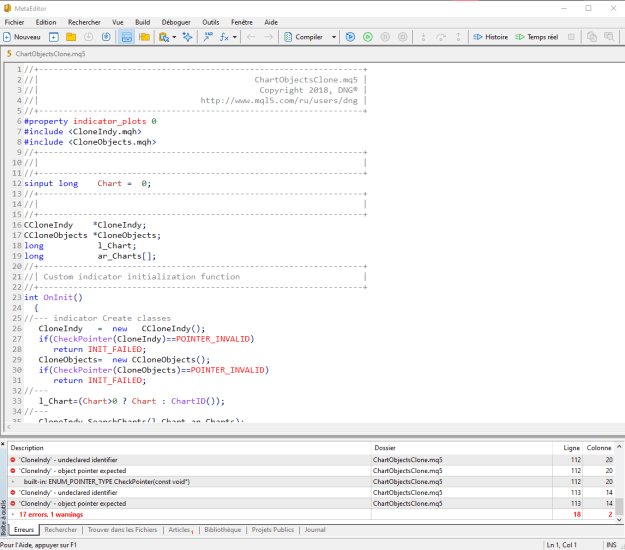
Task: Click the step out up-arrow icon
Action: 458,37
